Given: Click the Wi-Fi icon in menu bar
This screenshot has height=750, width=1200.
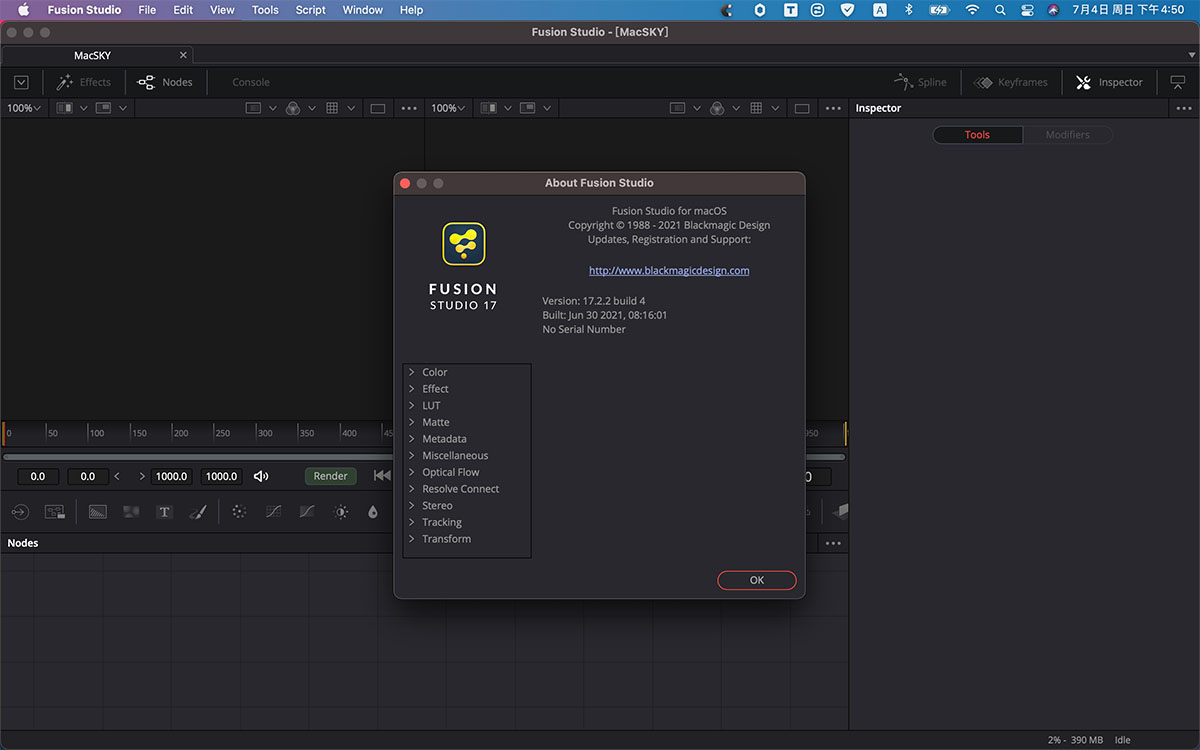Looking at the screenshot, I should (x=972, y=10).
